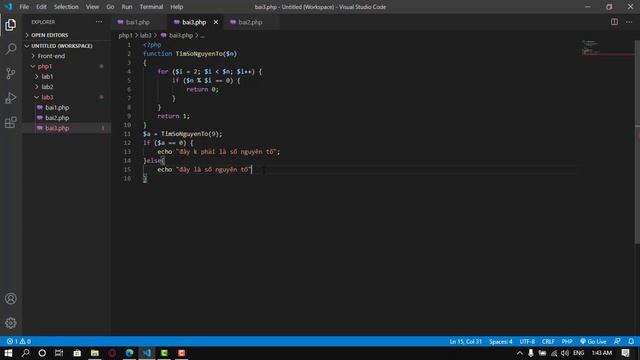Open the Run and Debug view
The width and height of the screenshot is (640, 360).
point(11,98)
